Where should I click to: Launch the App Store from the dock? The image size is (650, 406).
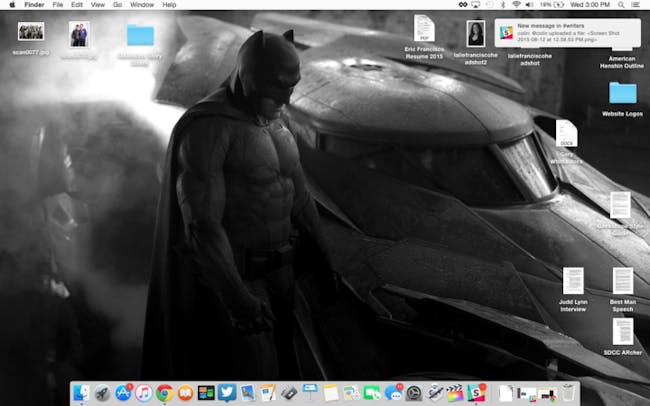point(123,393)
